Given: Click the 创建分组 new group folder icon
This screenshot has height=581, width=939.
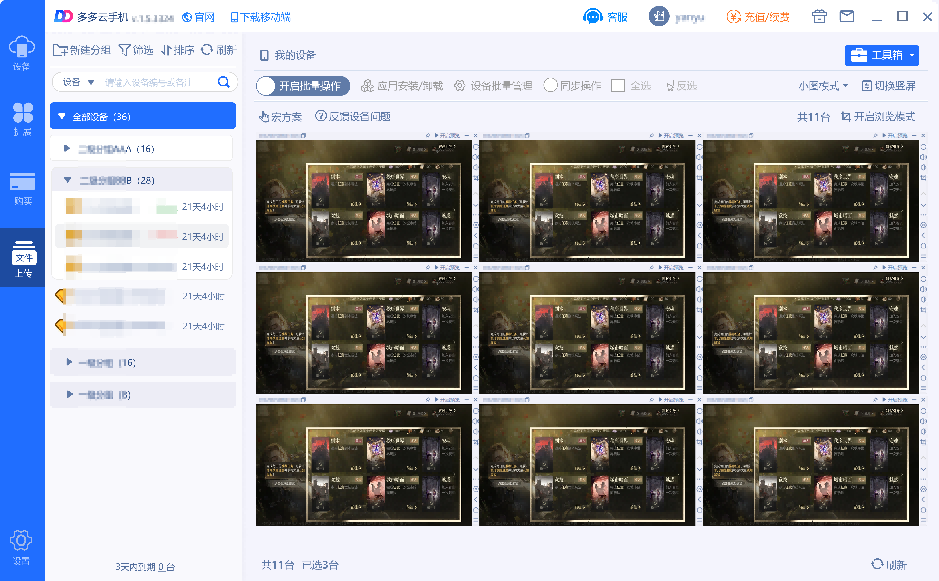Looking at the screenshot, I should [60, 50].
